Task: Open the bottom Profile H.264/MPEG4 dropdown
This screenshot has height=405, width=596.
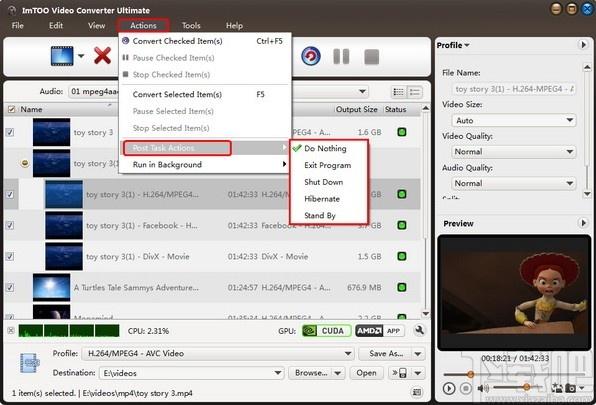Action: point(219,353)
